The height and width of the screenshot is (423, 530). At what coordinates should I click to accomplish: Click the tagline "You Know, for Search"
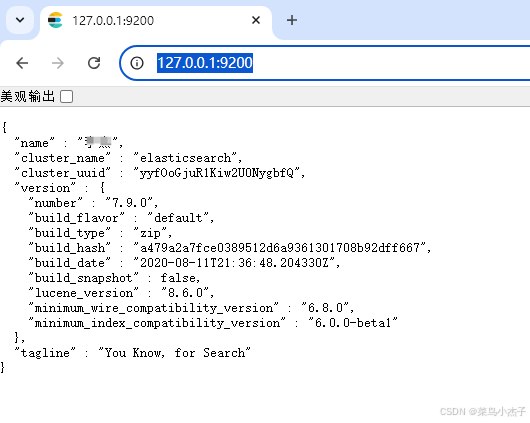click(174, 353)
